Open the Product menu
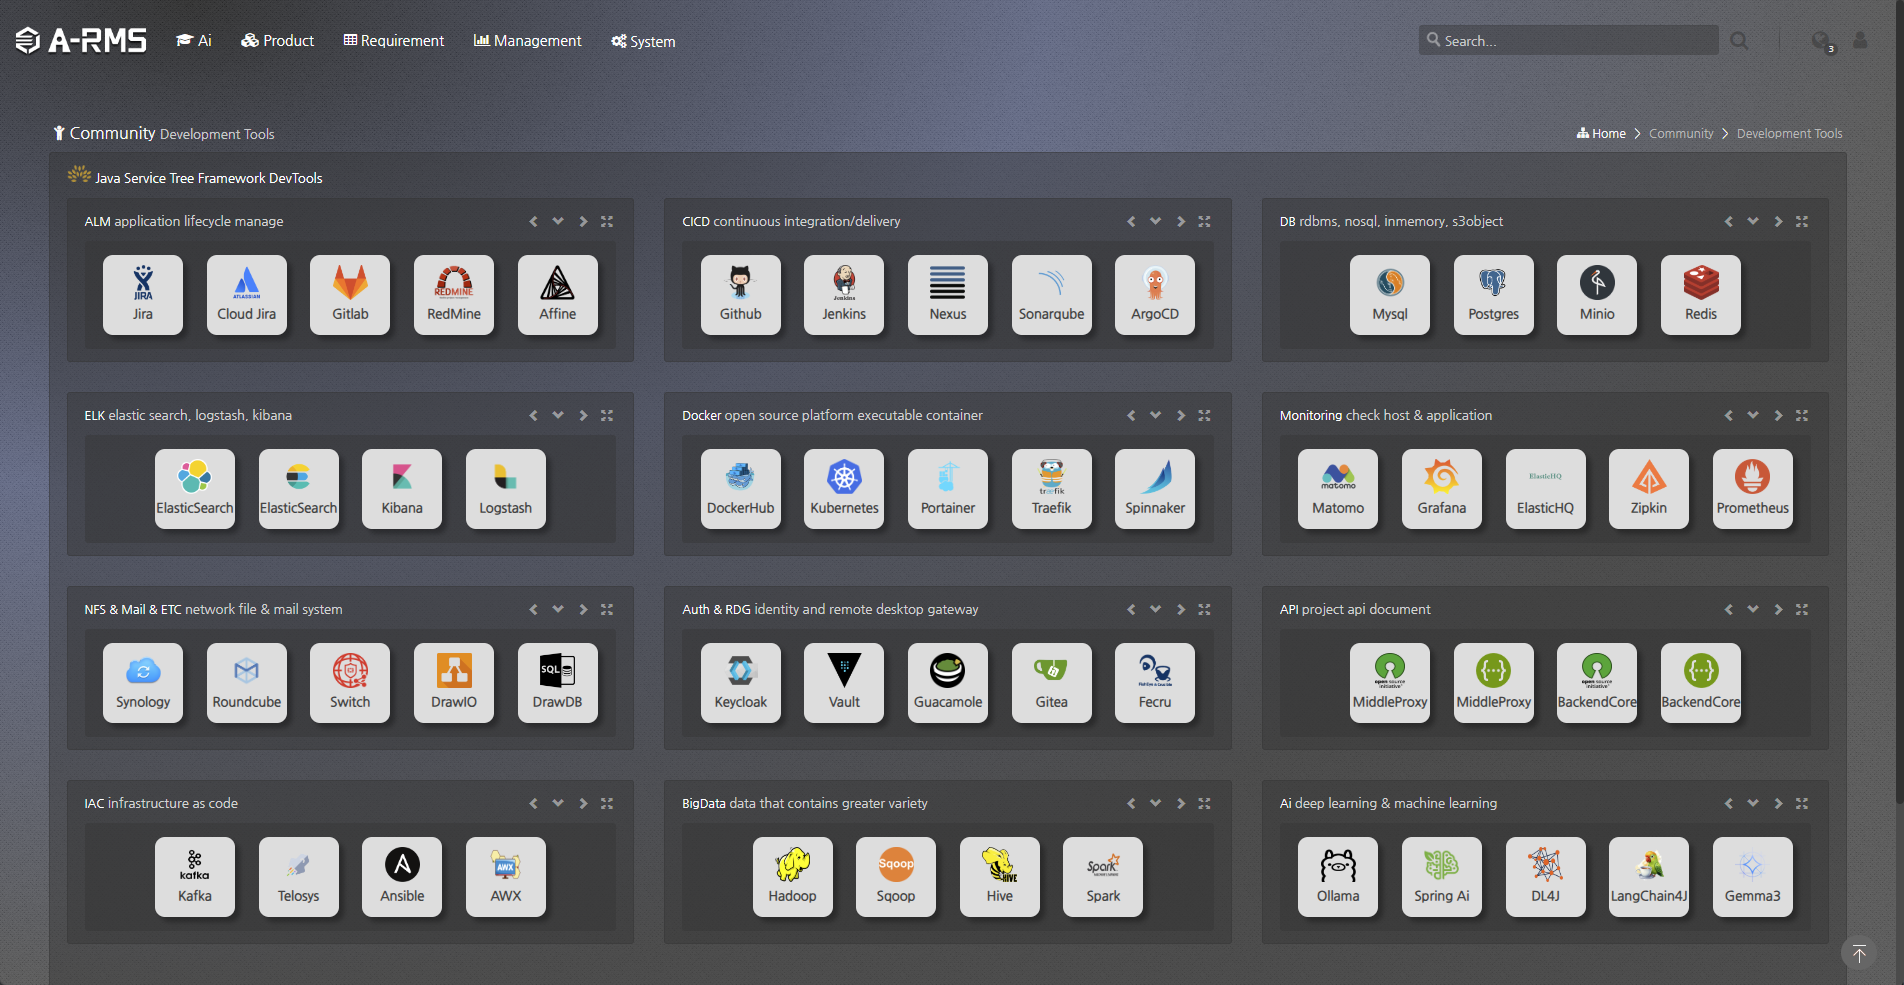Screen dimensions: 1904x985 (x=278, y=41)
